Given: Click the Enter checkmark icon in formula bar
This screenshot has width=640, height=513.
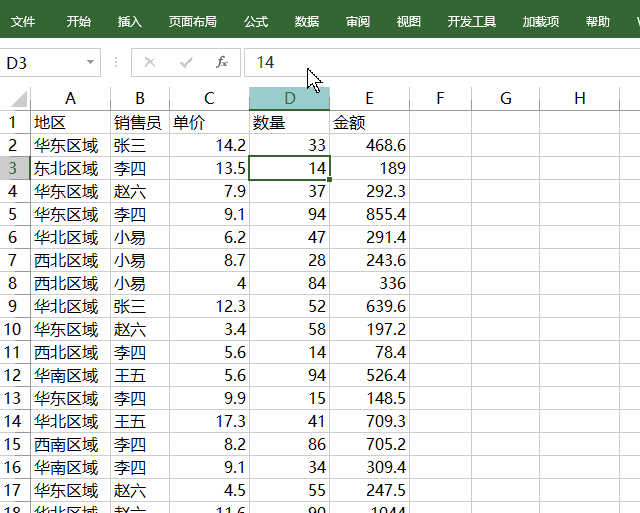Looking at the screenshot, I should click(186, 62).
